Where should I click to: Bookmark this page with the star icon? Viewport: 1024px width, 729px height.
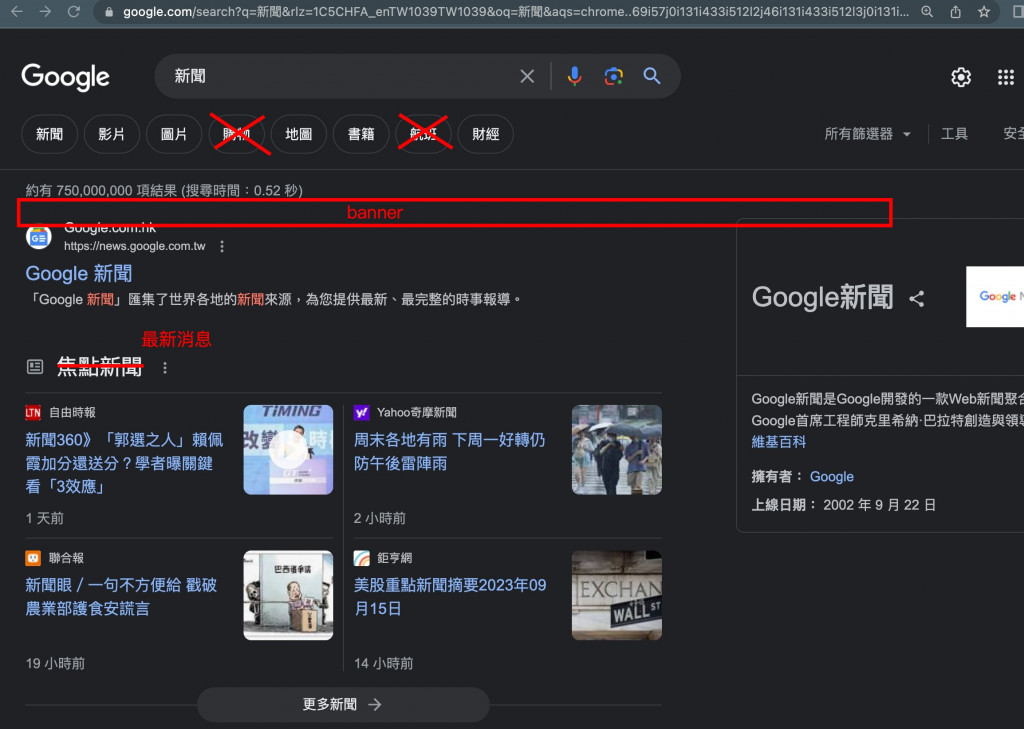(x=984, y=12)
